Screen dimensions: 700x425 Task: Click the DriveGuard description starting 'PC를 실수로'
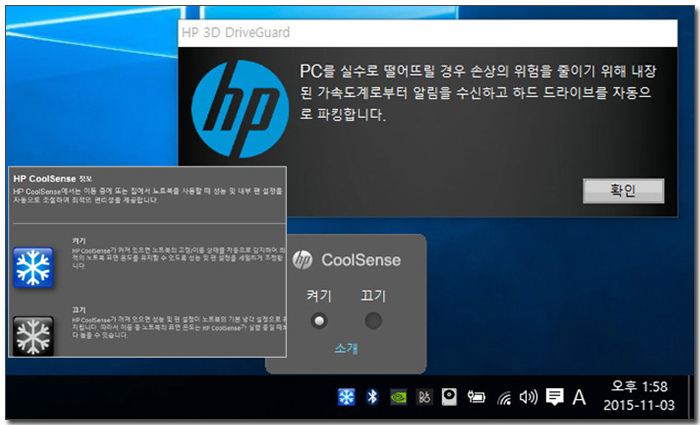tap(478, 93)
